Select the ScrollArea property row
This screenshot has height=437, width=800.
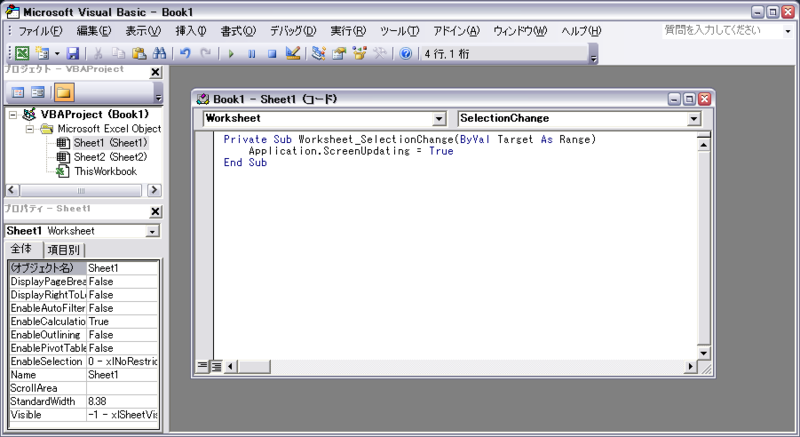[84, 389]
